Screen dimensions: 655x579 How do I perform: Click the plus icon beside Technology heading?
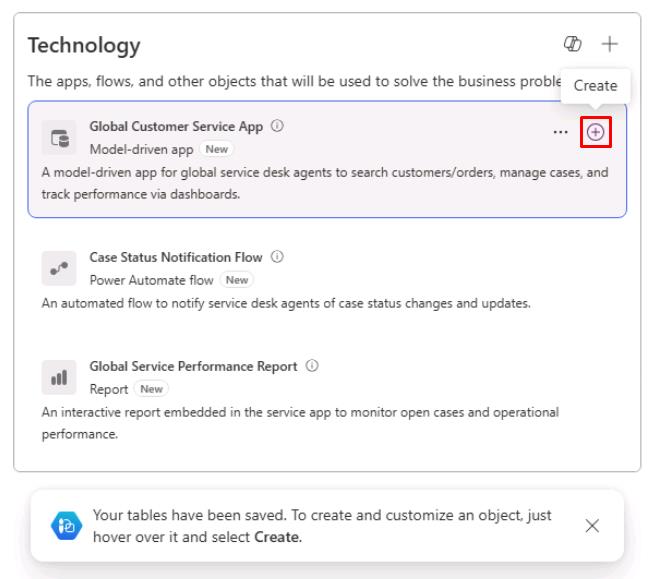(609, 43)
